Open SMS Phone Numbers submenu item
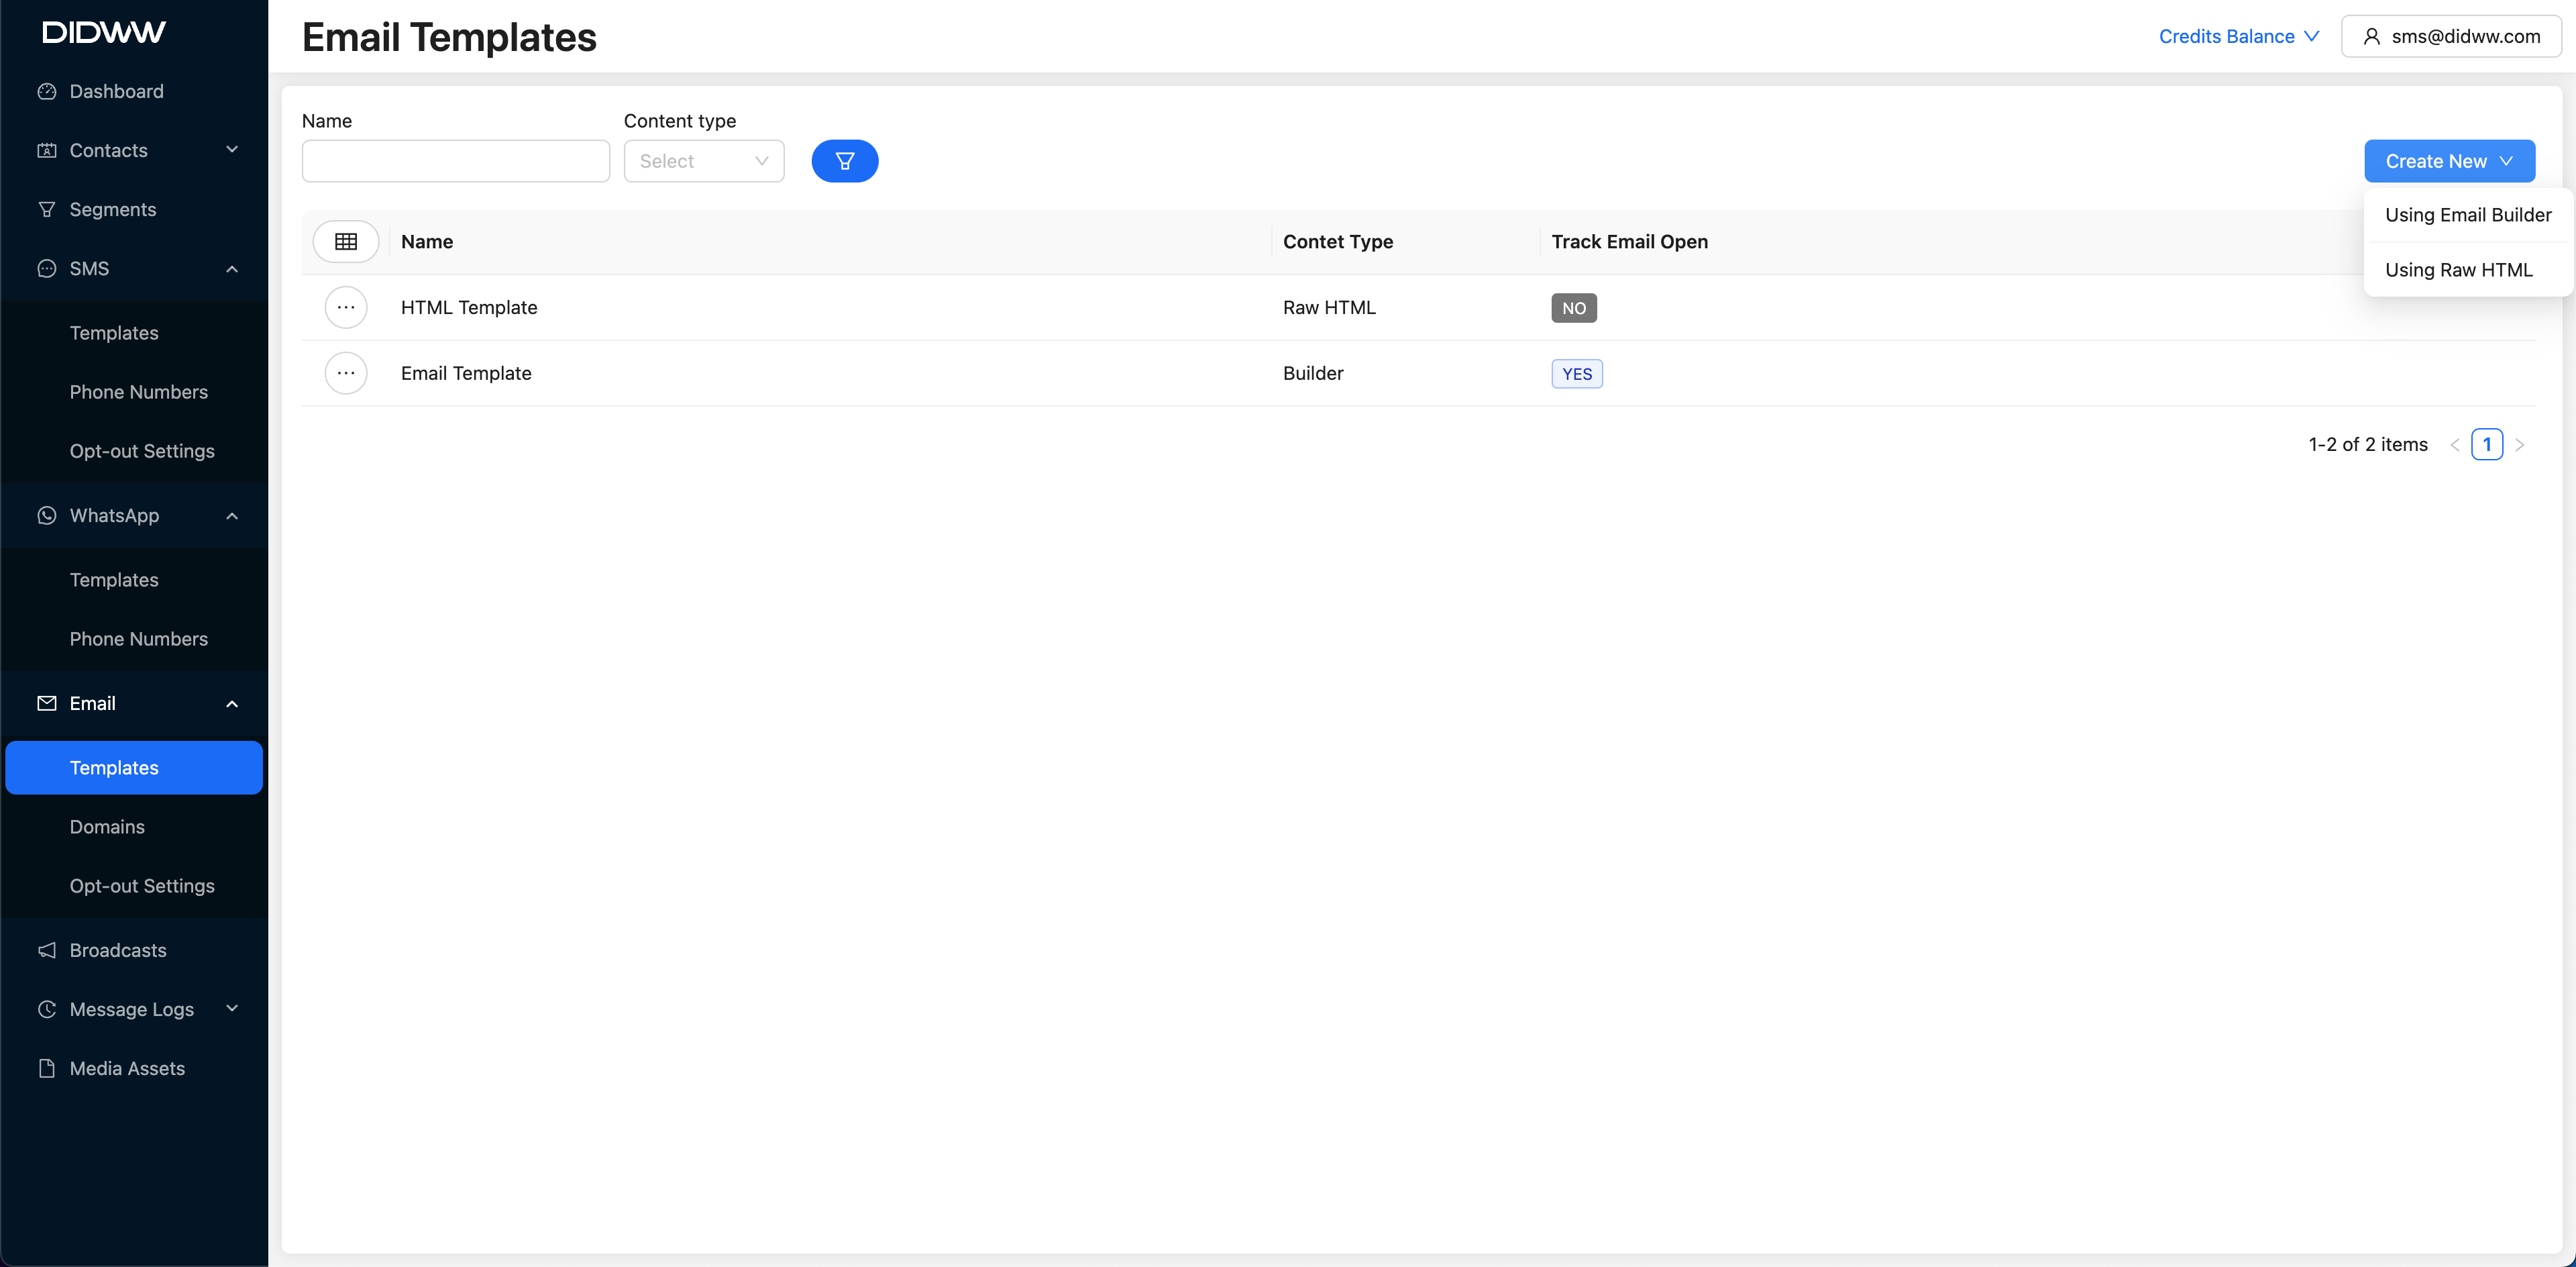The width and height of the screenshot is (2576, 1267). click(x=134, y=392)
